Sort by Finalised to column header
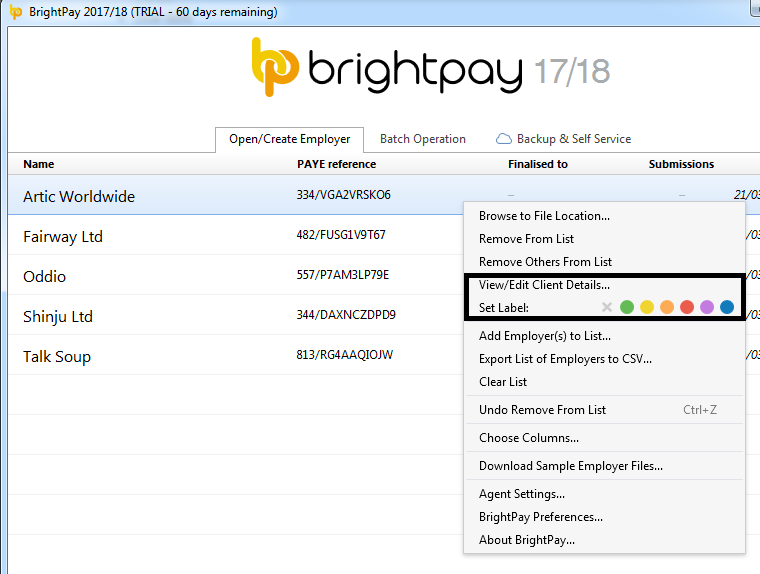The height and width of the screenshot is (574, 760). pyautogui.click(x=538, y=164)
